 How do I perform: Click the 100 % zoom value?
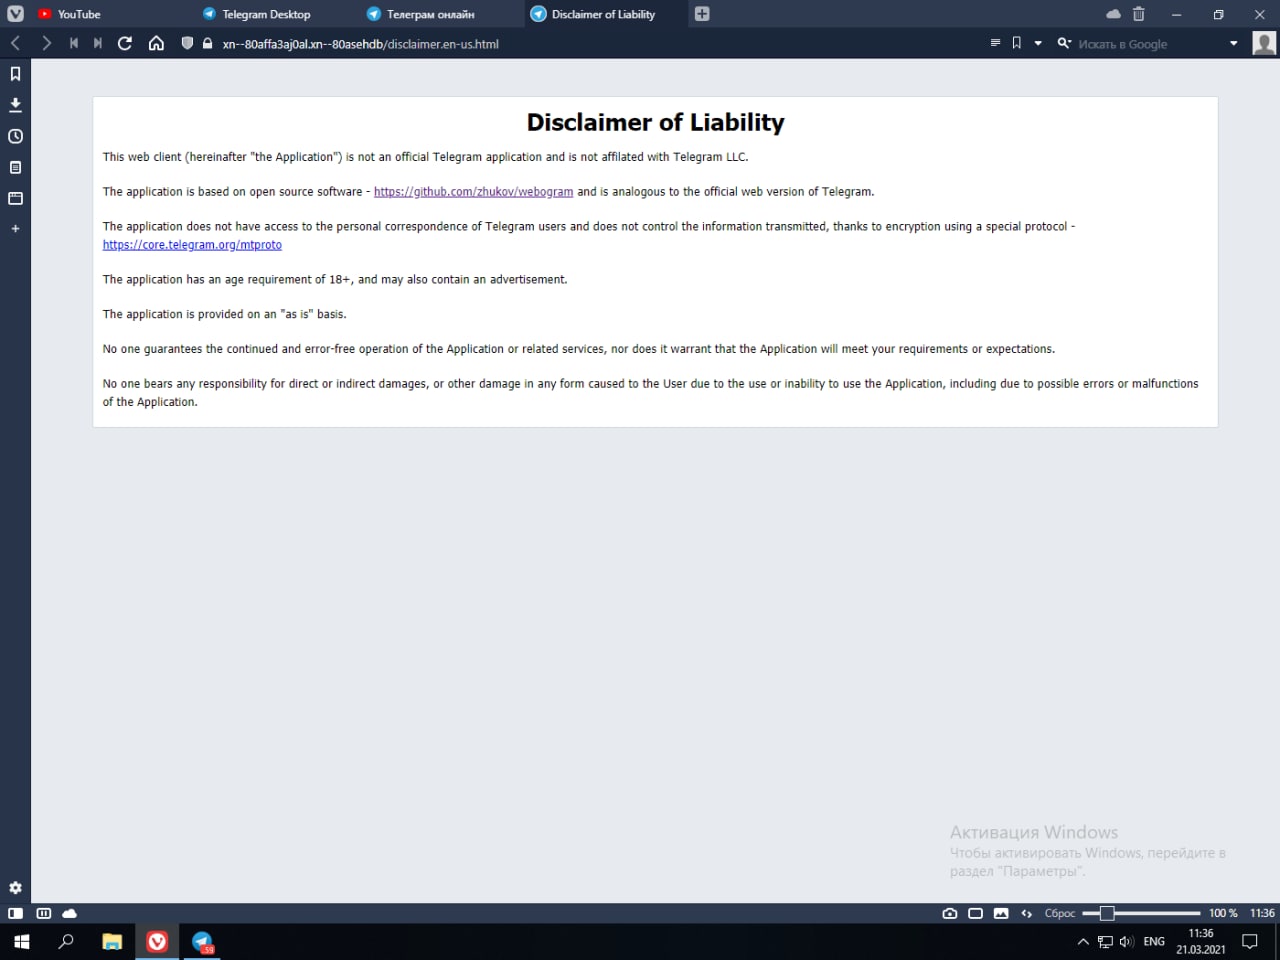(1223, 913)
